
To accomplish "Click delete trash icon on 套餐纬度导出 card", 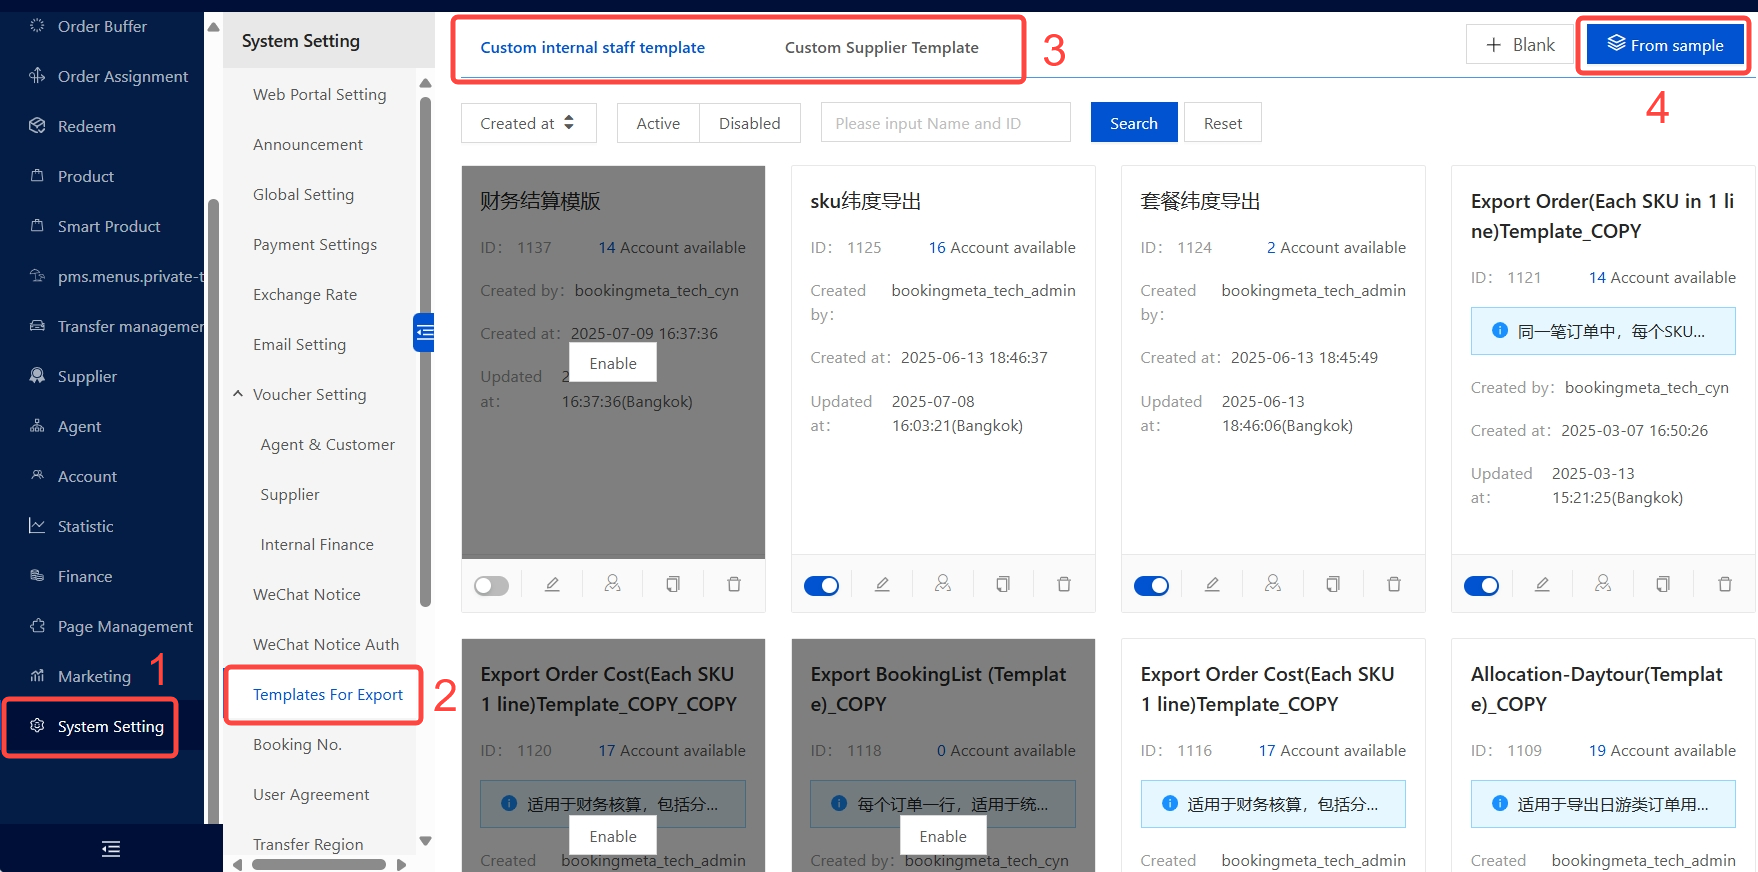I will point(1394,585).
